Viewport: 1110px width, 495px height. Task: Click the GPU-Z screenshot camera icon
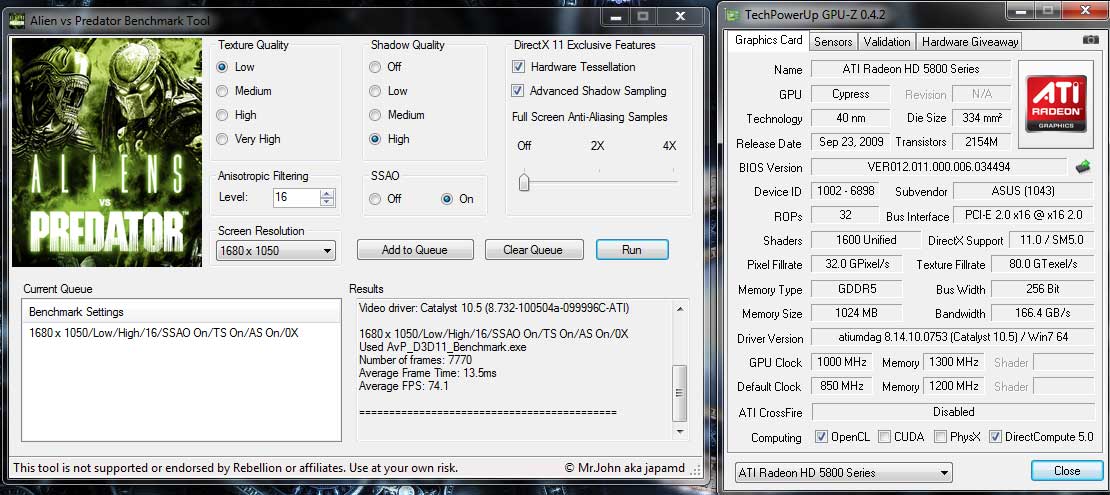pyautogui.click(x=1090, y=40)
